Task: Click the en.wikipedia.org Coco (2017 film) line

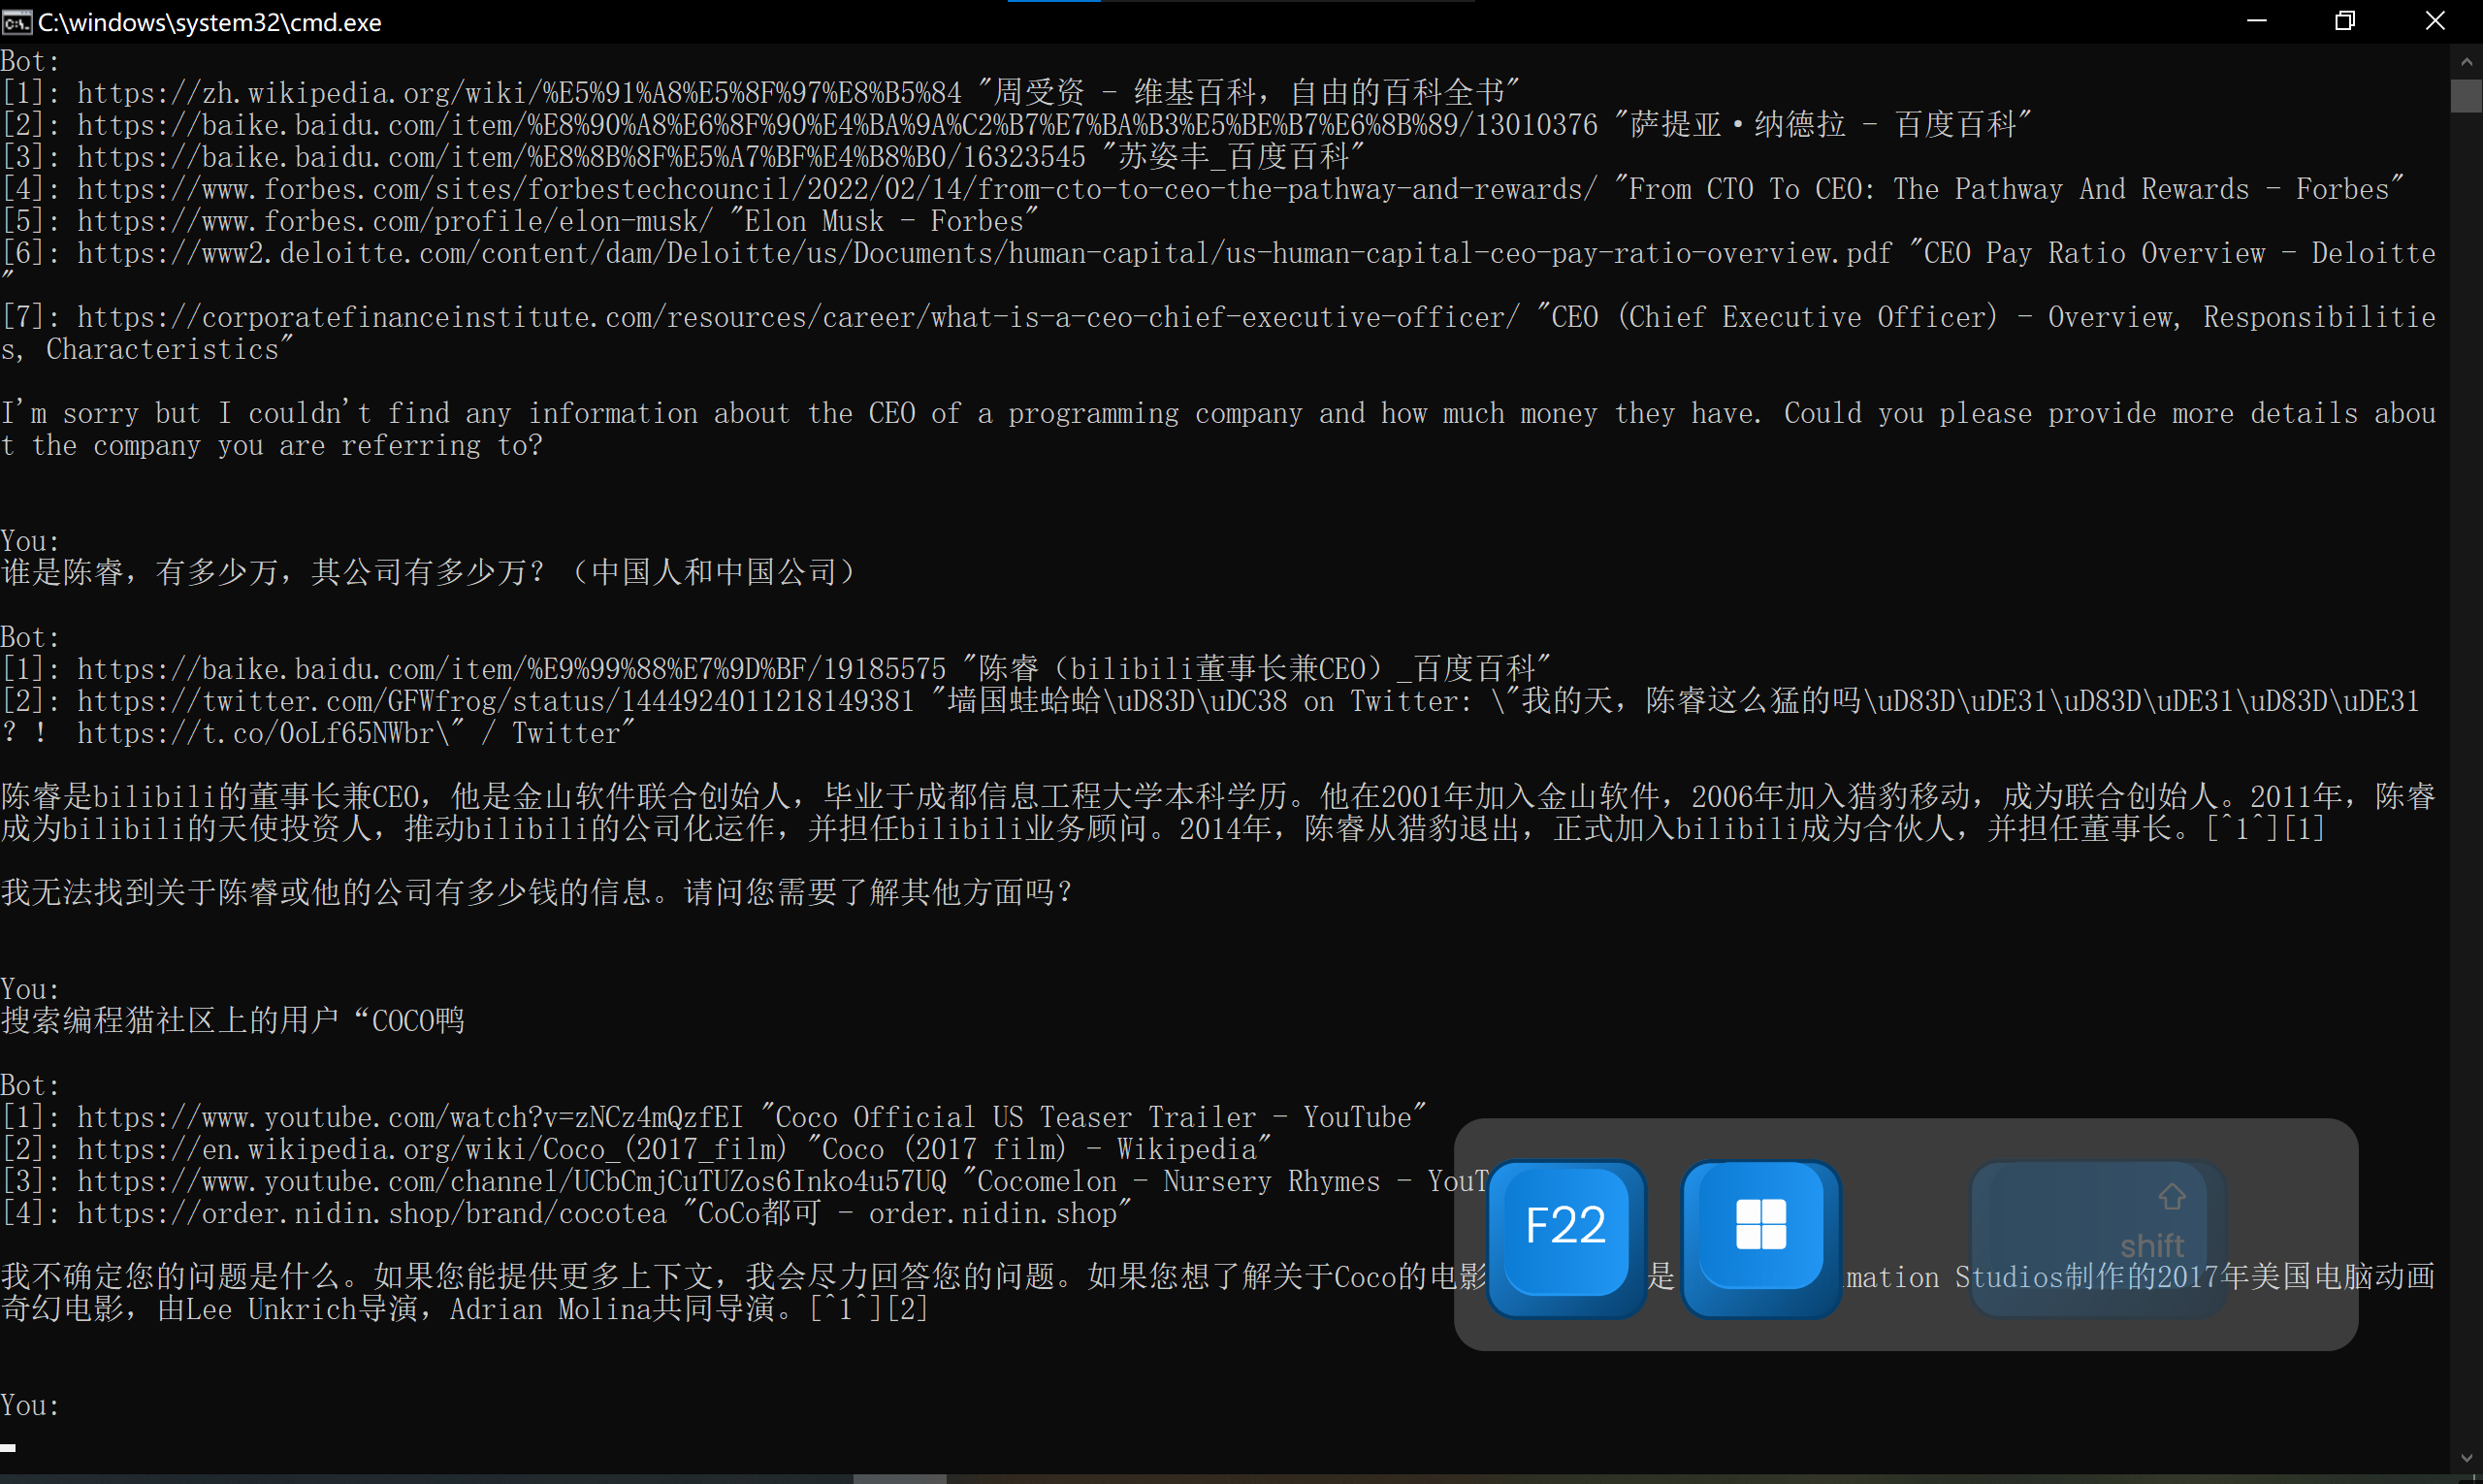Action: tap(636, 1149)
